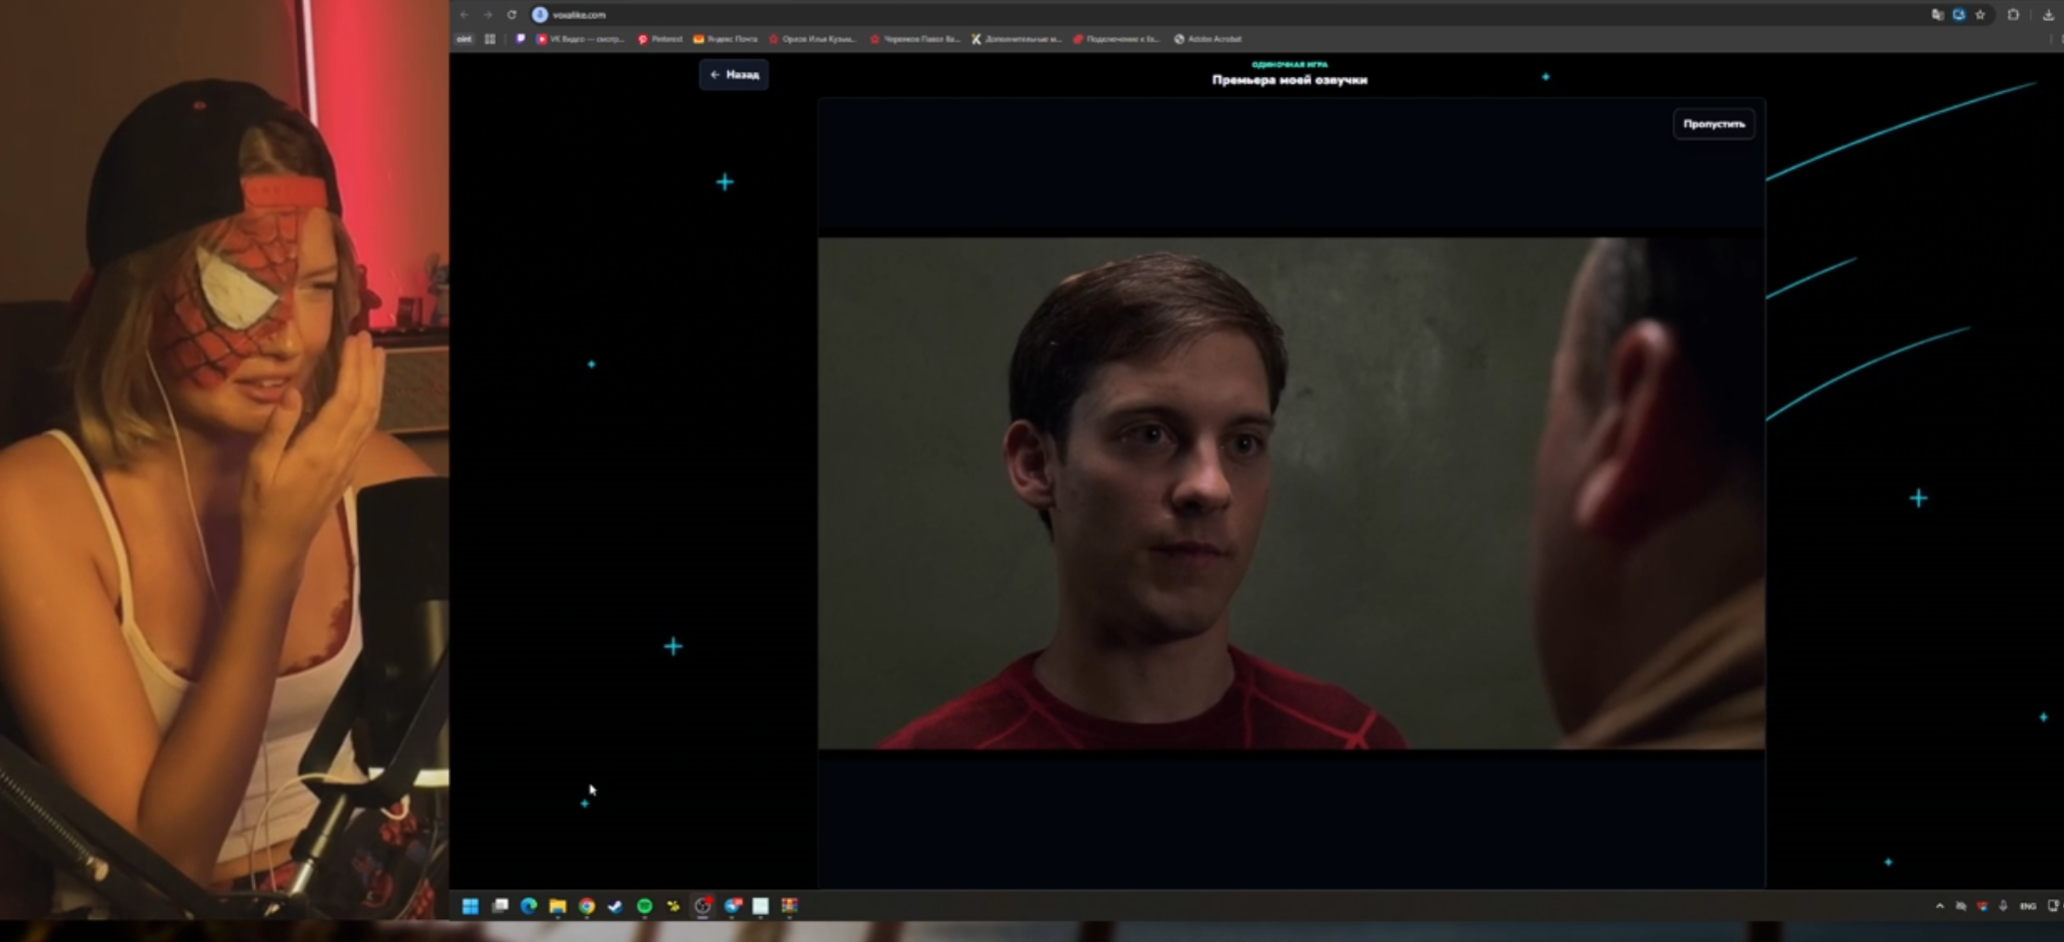2064x942 pixels.
Task: Open Spotify from the taskbar
Action: click(645, 906)
